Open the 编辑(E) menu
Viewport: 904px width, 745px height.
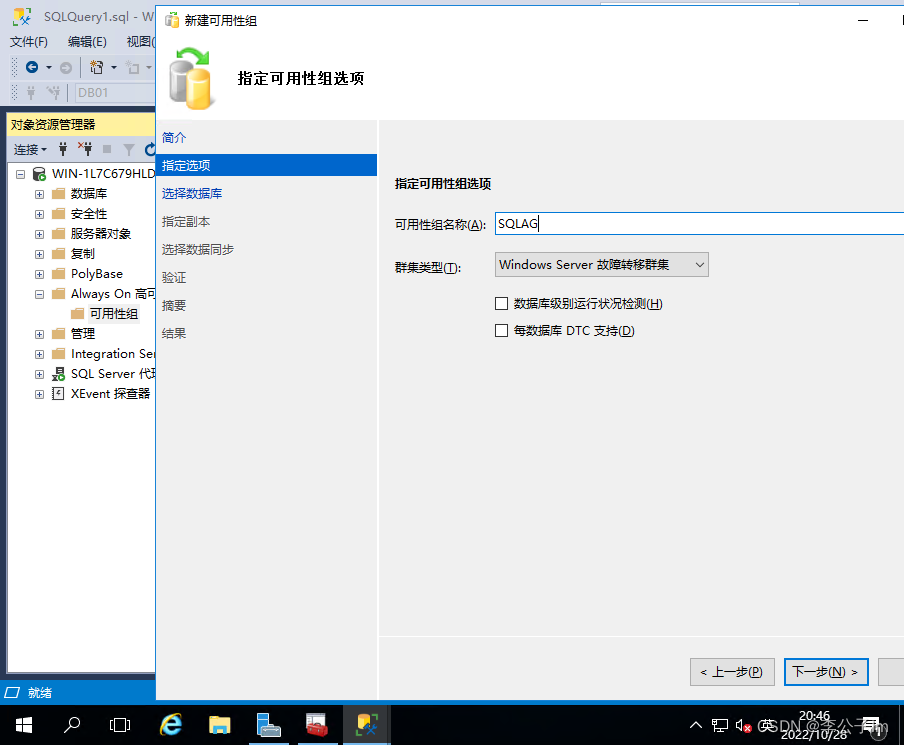coord(87,42)
